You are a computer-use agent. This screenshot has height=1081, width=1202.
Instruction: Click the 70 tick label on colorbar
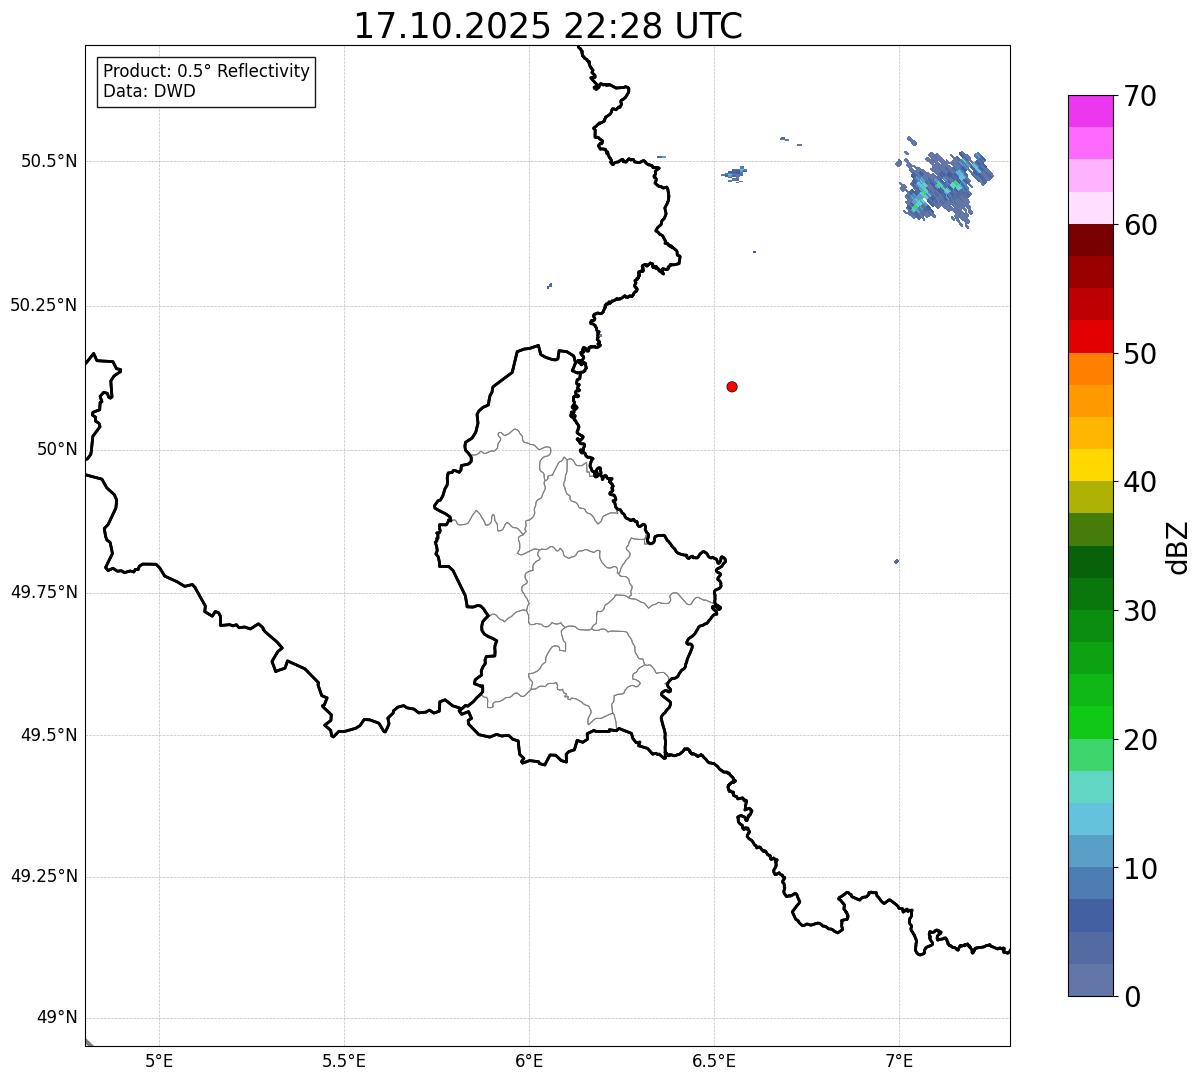coord(1140,96)
